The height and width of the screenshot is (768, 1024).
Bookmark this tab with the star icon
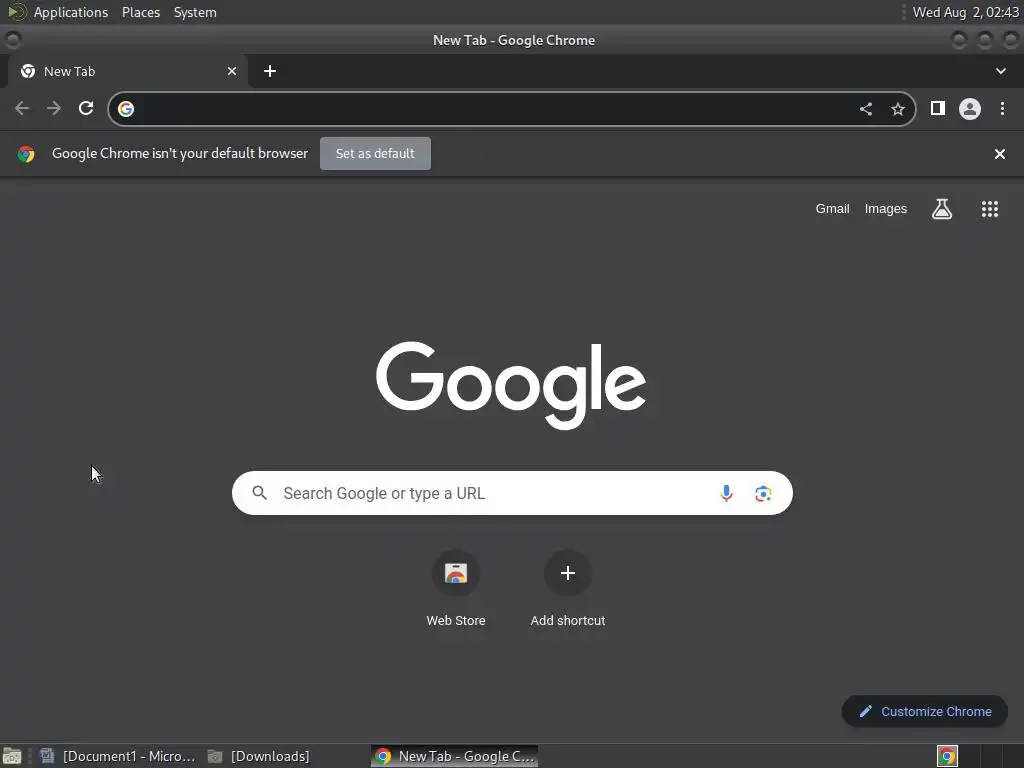tap(898, 109)
